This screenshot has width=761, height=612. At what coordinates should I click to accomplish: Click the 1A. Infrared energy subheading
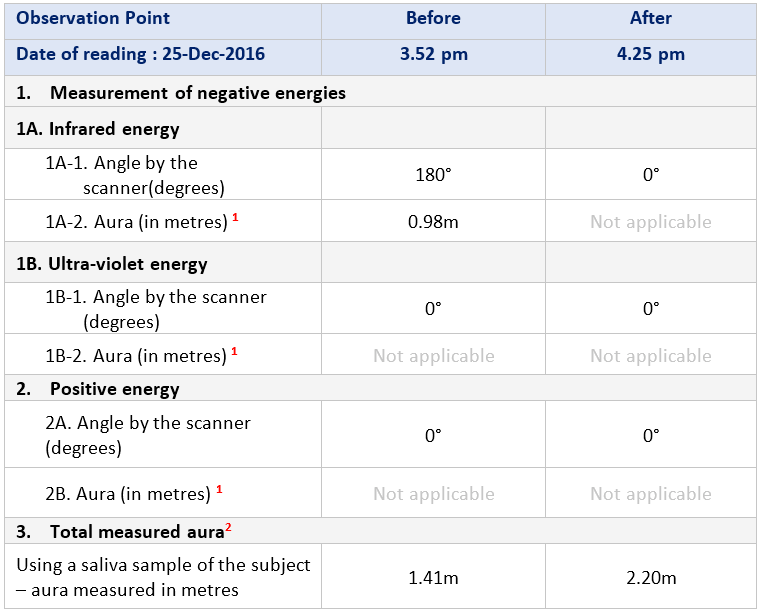coord(98,128)
